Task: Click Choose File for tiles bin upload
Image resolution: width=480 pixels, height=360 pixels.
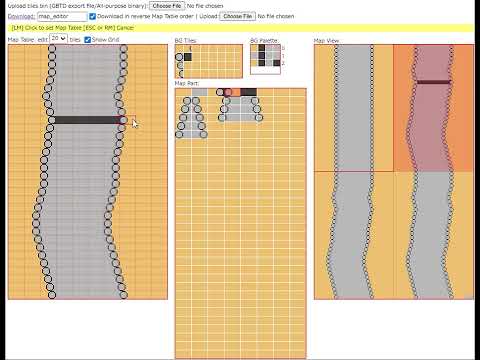Action: (x=167, y=6)
